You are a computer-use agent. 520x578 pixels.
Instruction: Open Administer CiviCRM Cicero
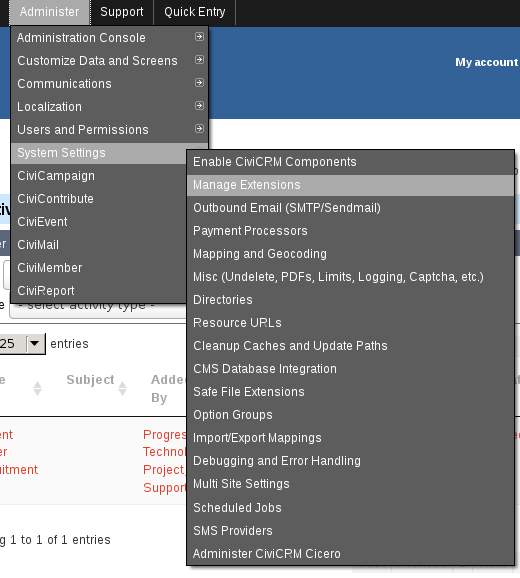[350, 554]
